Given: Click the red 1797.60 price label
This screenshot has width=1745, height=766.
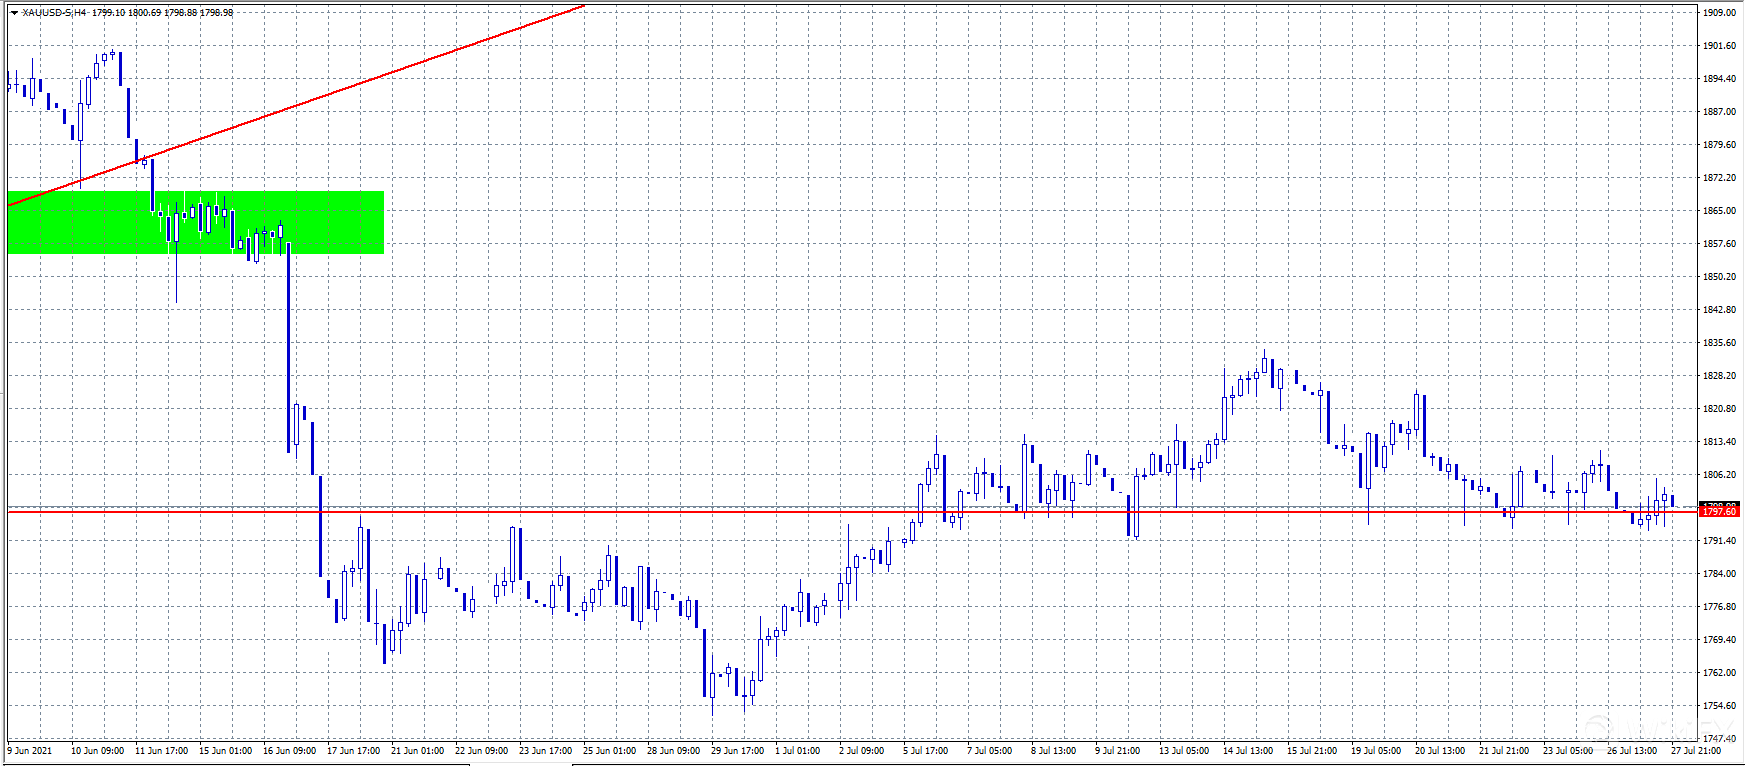Looking at the screenshot, I should [x=1719, y=512].
